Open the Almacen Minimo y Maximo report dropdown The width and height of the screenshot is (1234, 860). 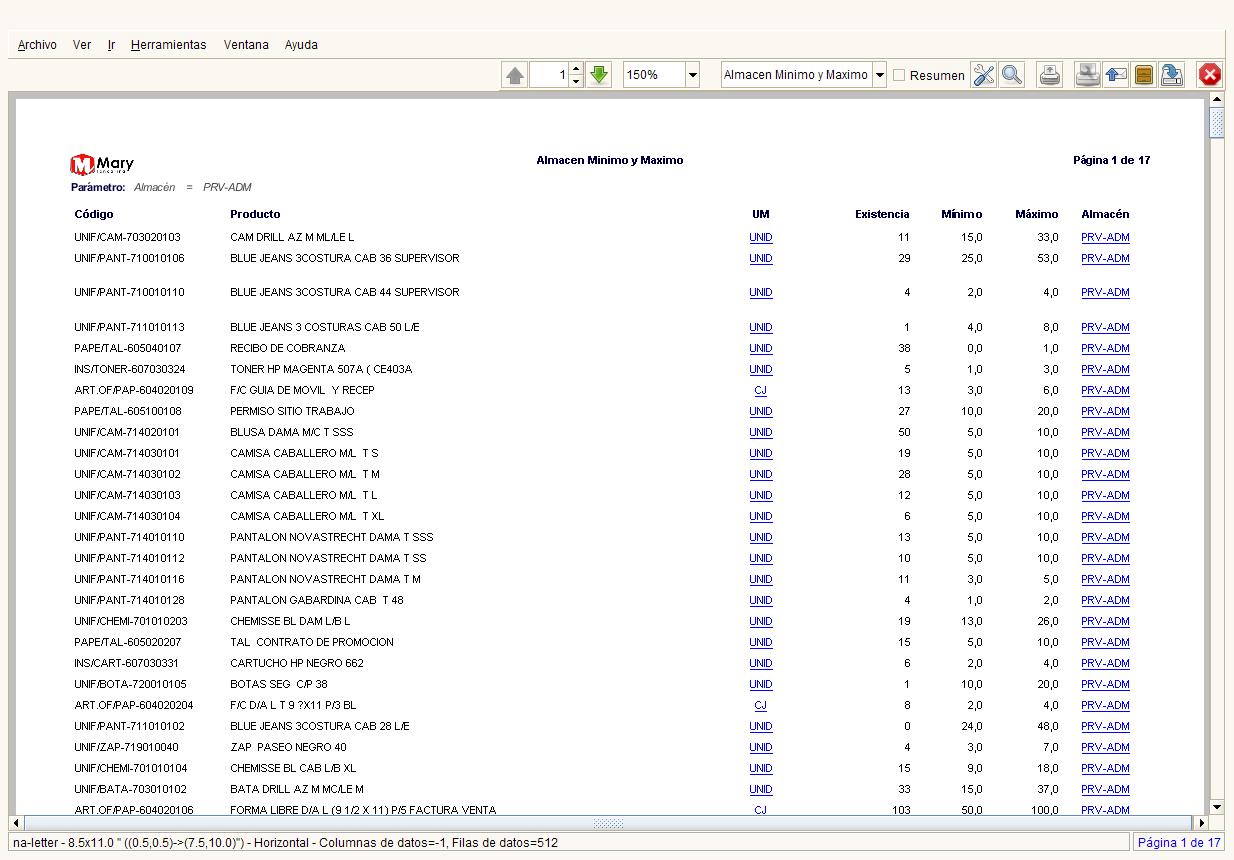(x=879, y=75)
